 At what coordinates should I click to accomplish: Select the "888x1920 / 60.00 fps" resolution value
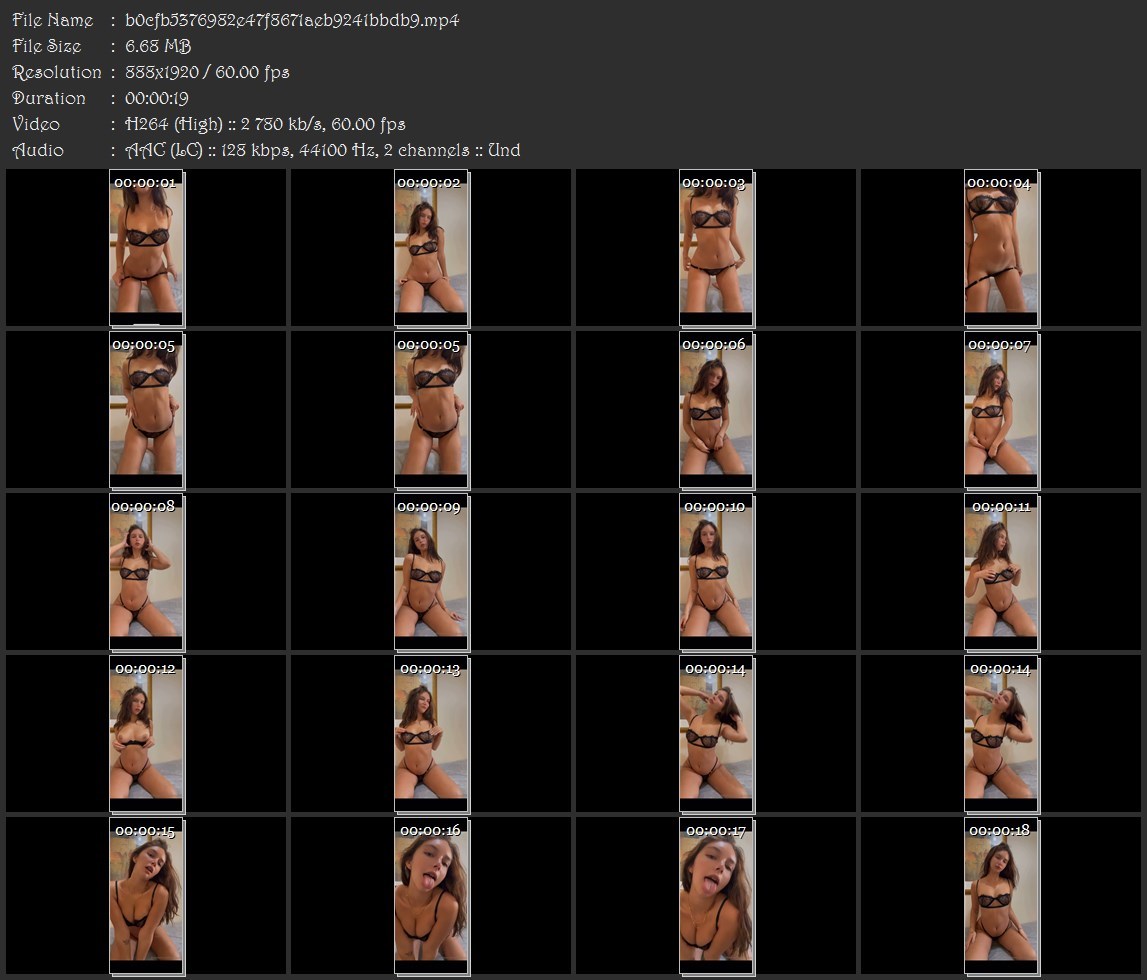point(207,72)
